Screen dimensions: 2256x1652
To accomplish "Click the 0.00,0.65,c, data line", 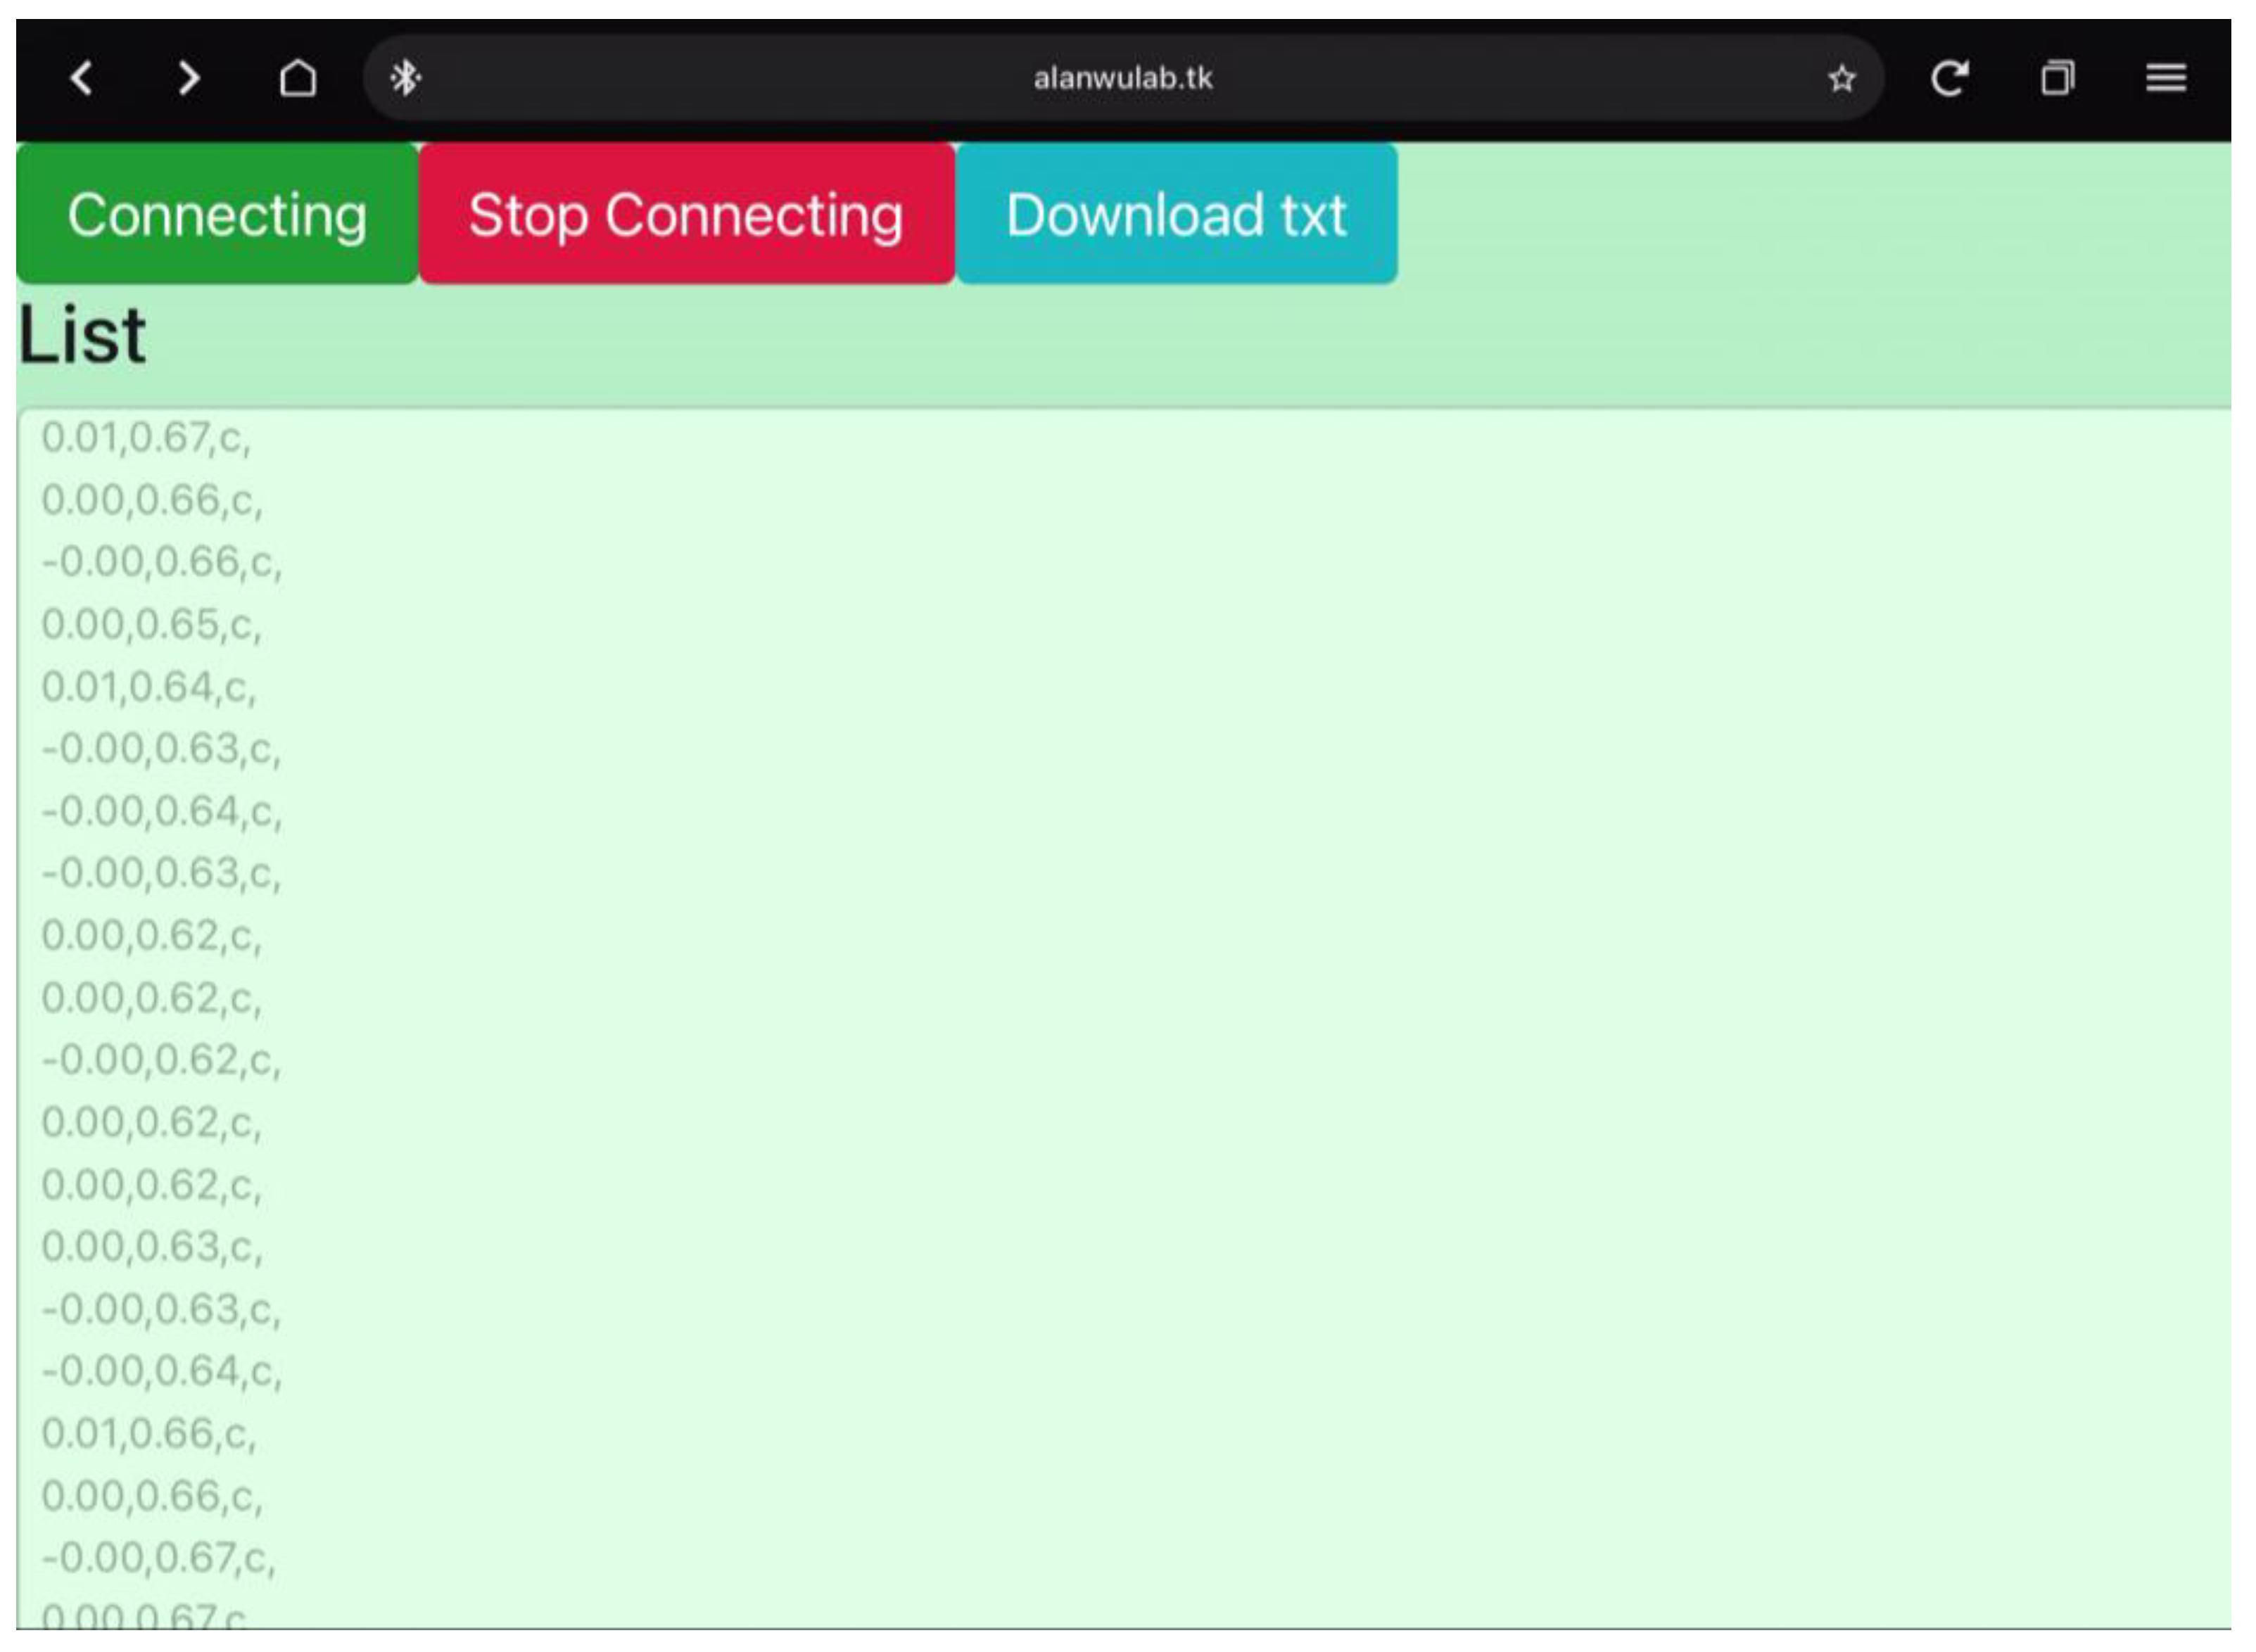I will (x=151, y=625).
